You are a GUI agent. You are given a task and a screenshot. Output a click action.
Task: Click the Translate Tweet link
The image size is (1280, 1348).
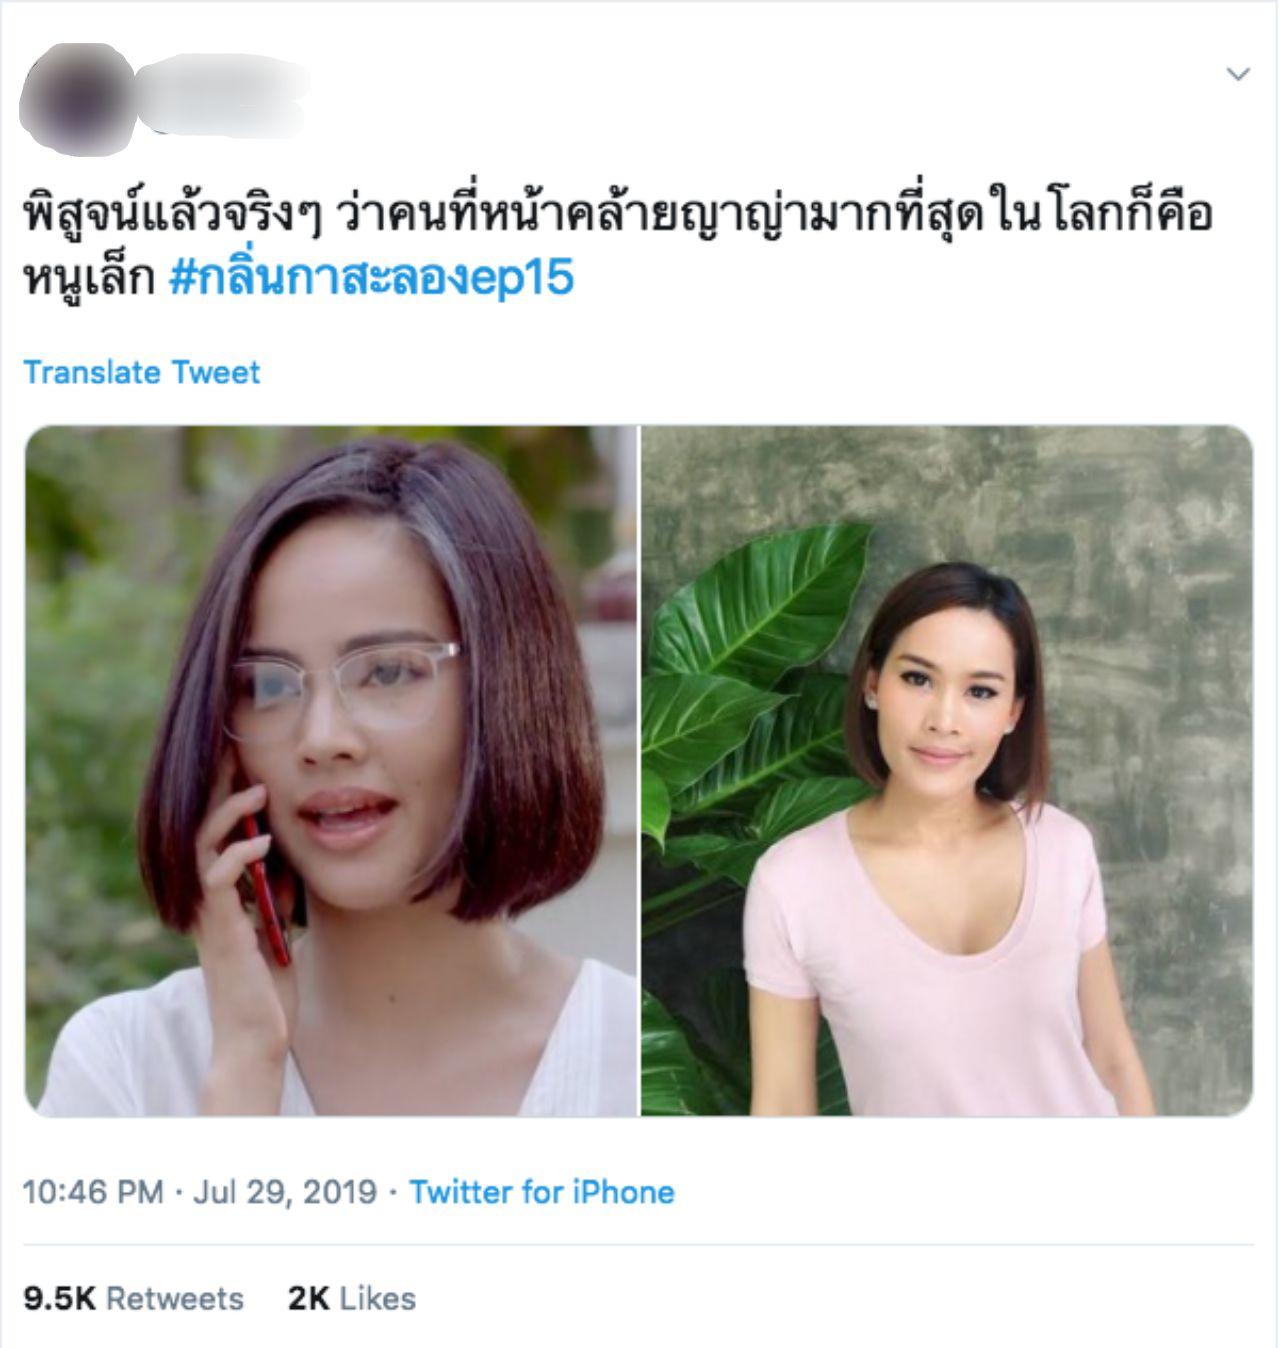pos(141,372)
